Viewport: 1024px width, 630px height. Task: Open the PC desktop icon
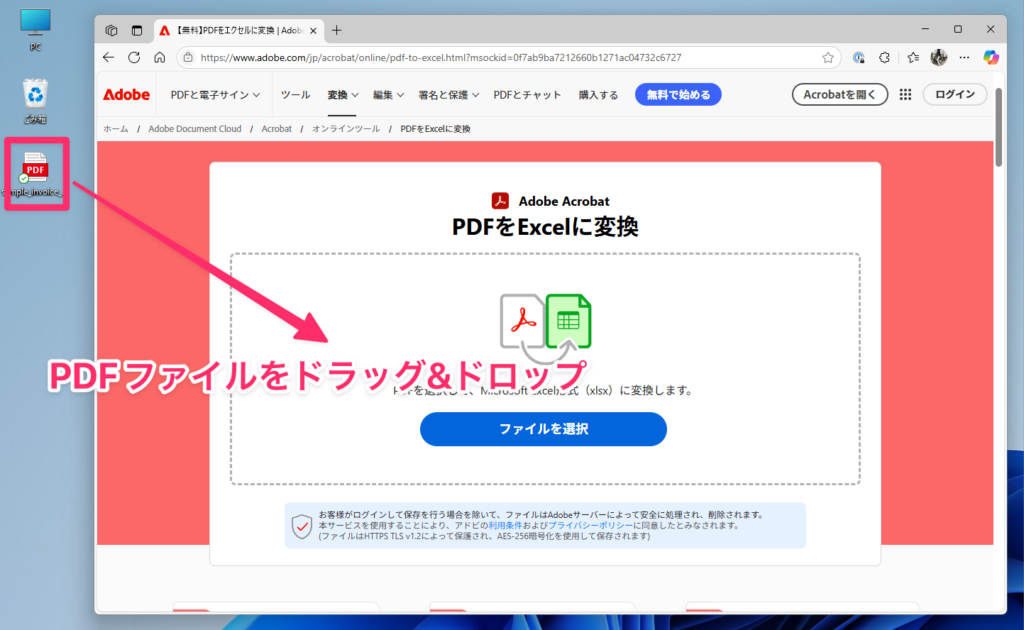pos(35,29)
